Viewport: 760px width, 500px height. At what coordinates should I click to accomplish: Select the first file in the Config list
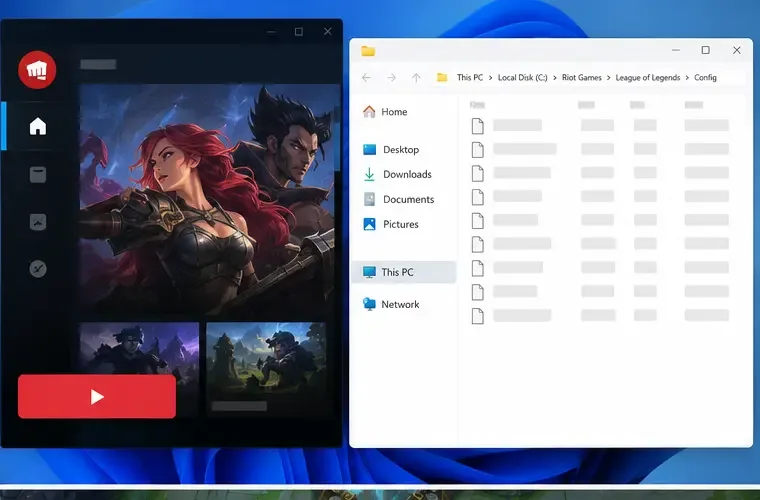coord(600,125)
